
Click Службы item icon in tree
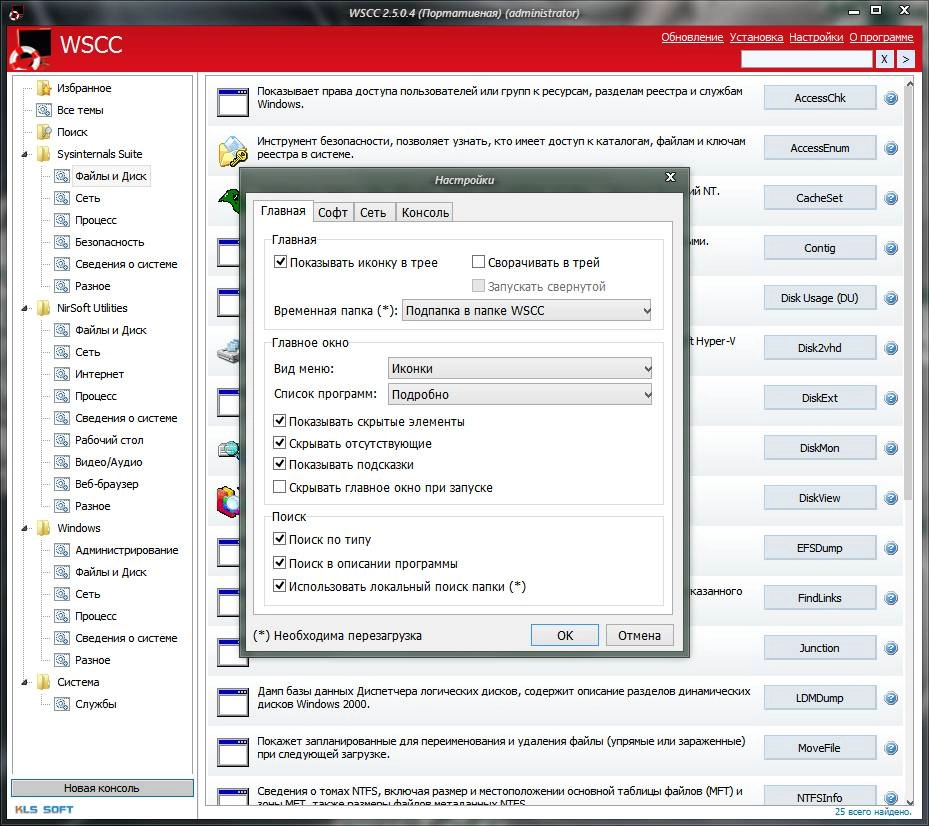[x=62, y=704]
